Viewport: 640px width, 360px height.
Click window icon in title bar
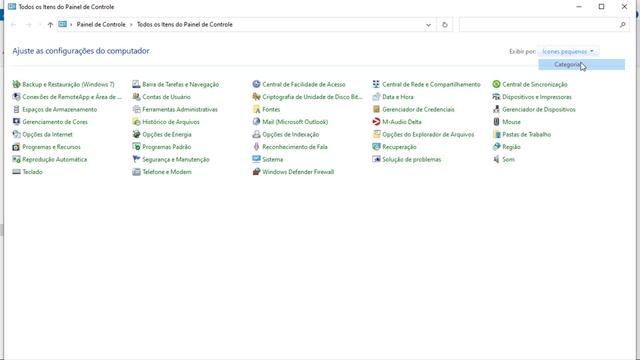(12, 7)
